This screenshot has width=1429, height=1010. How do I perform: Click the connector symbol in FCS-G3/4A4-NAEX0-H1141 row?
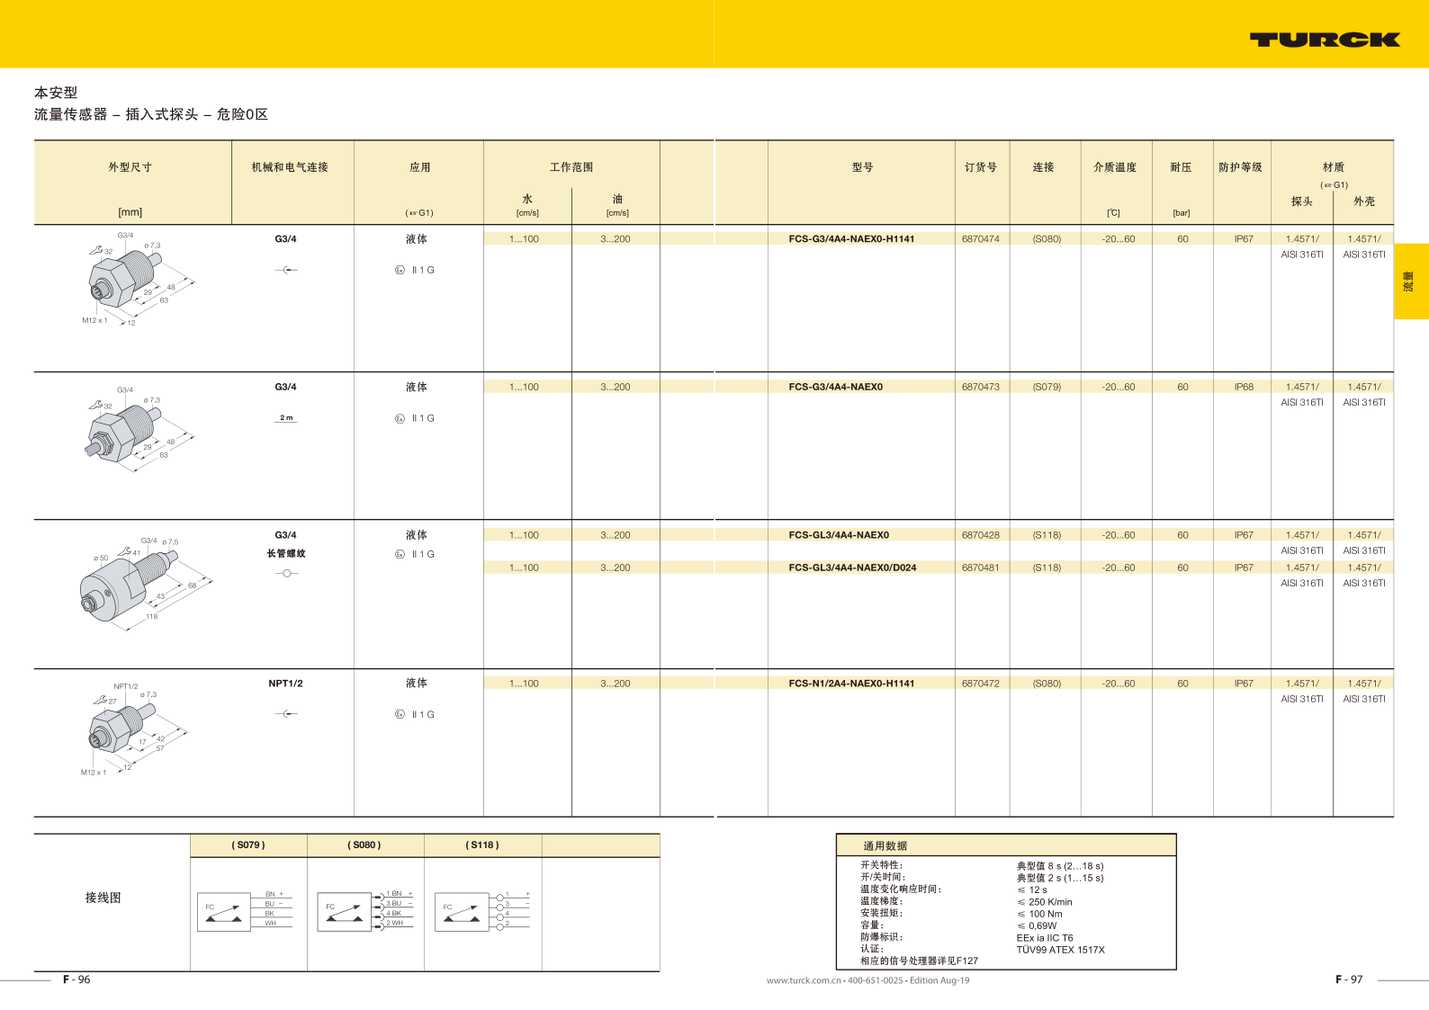[x=286, y=270]
